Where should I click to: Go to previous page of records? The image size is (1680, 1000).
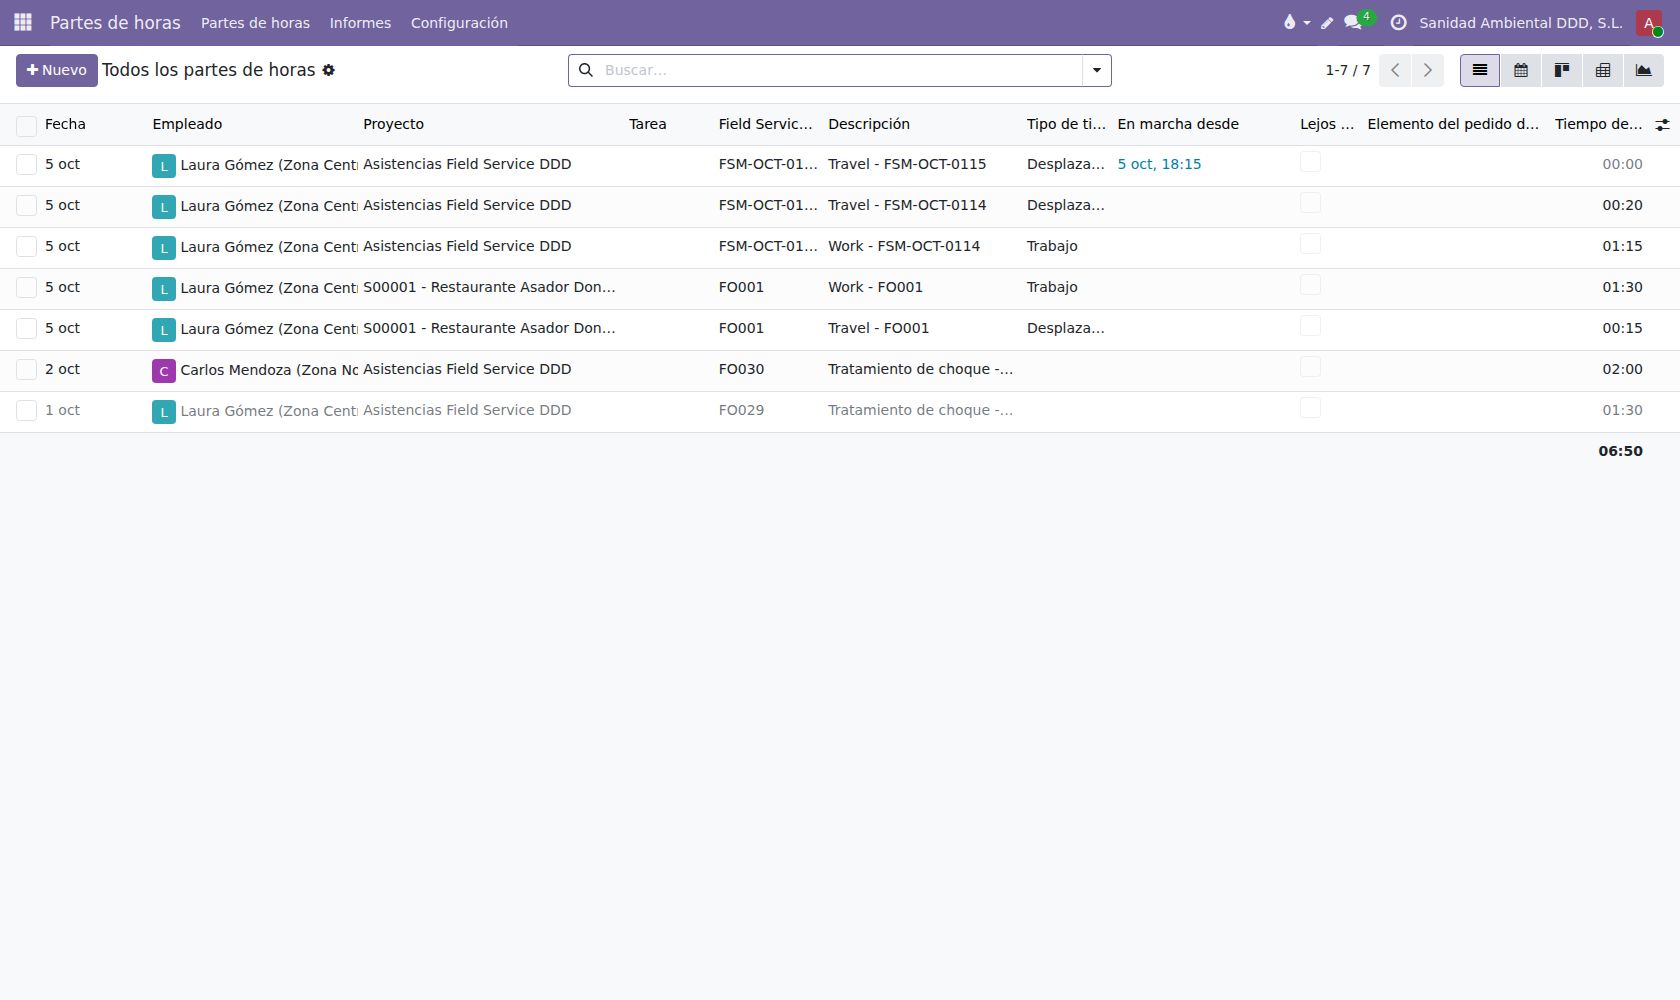click(x=1395, y=70)
